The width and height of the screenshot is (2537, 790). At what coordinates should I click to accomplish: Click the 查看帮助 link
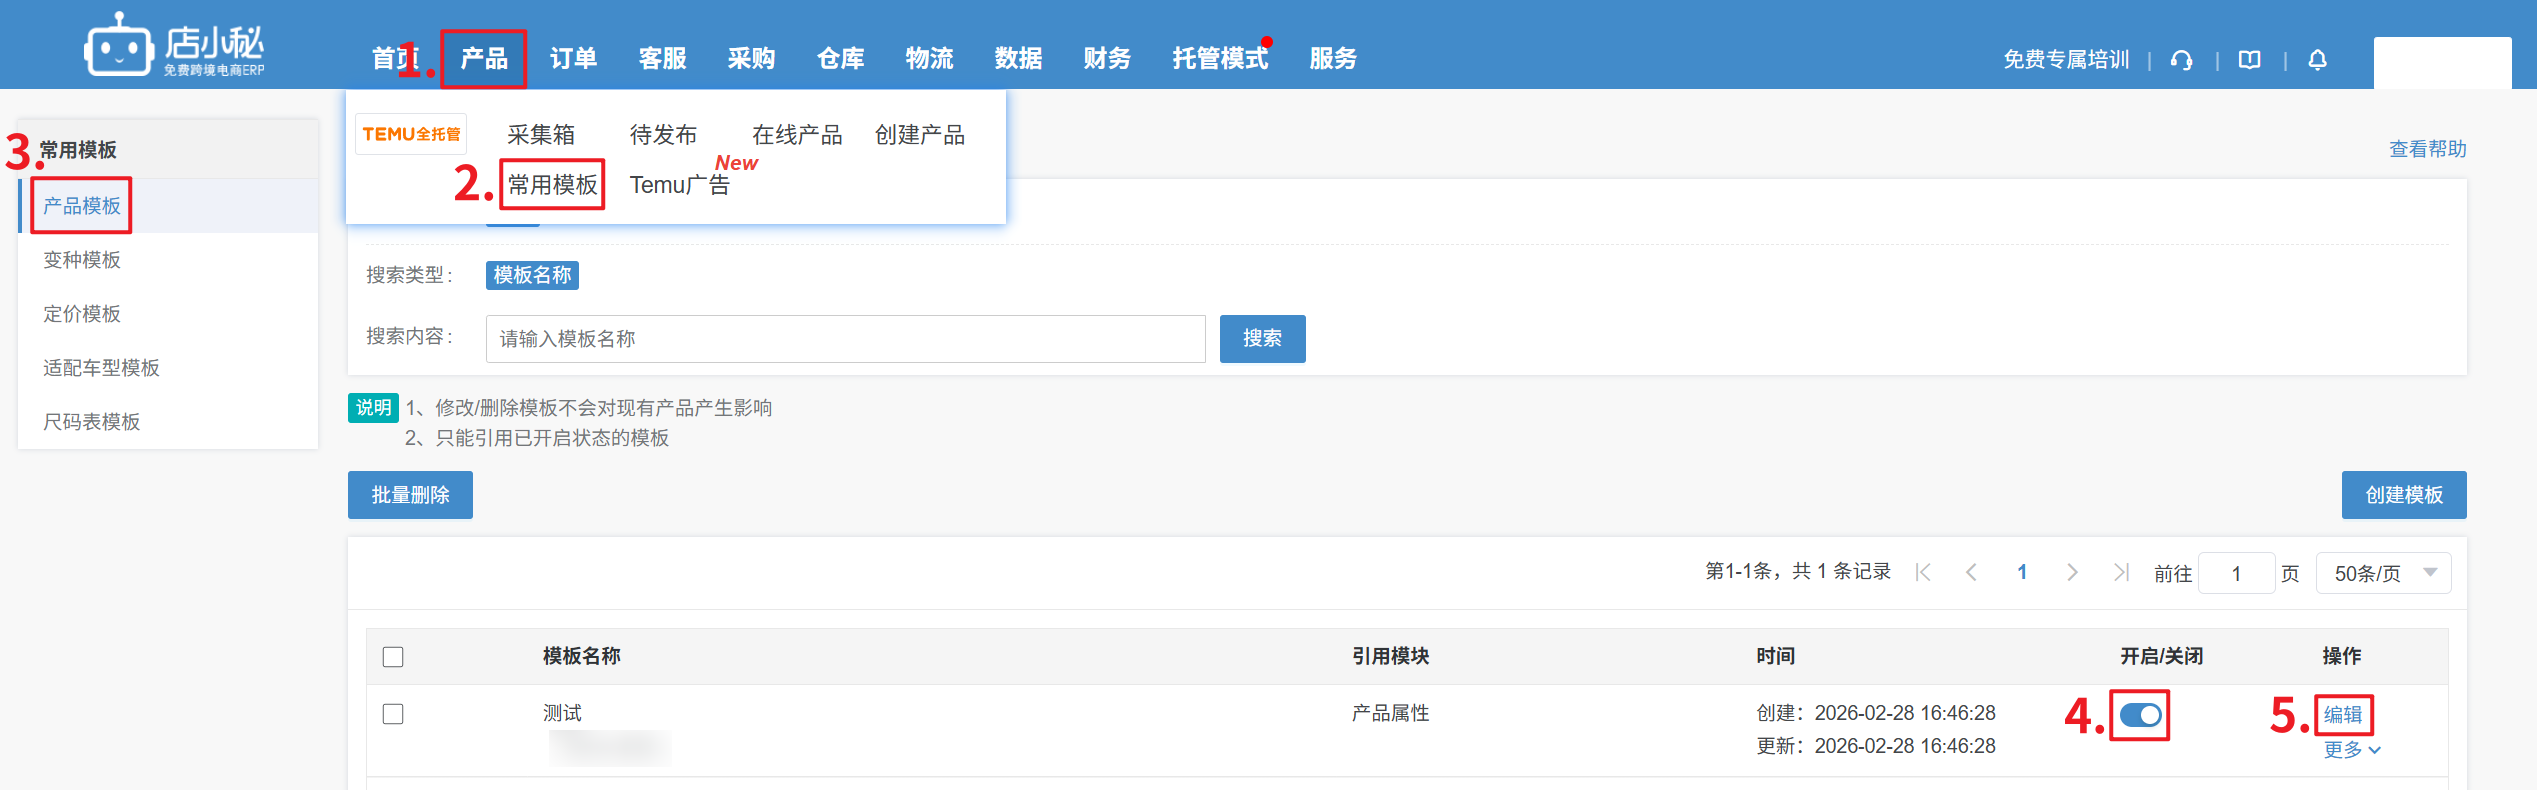2427,149
